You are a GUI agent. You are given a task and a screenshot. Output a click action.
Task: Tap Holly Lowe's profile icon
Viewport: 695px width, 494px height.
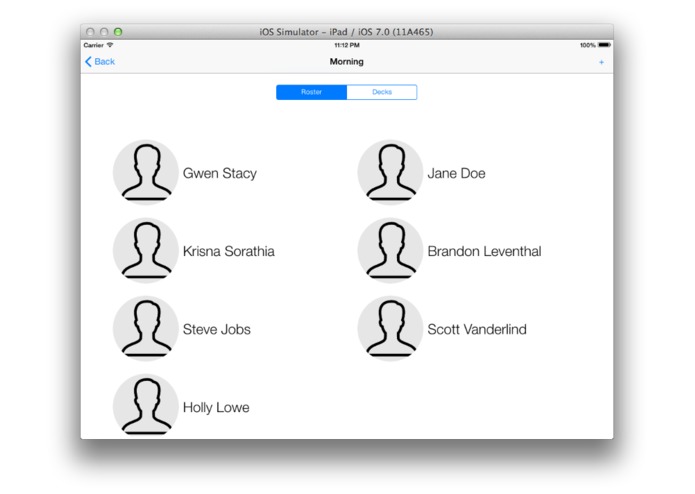click(146, 405)
